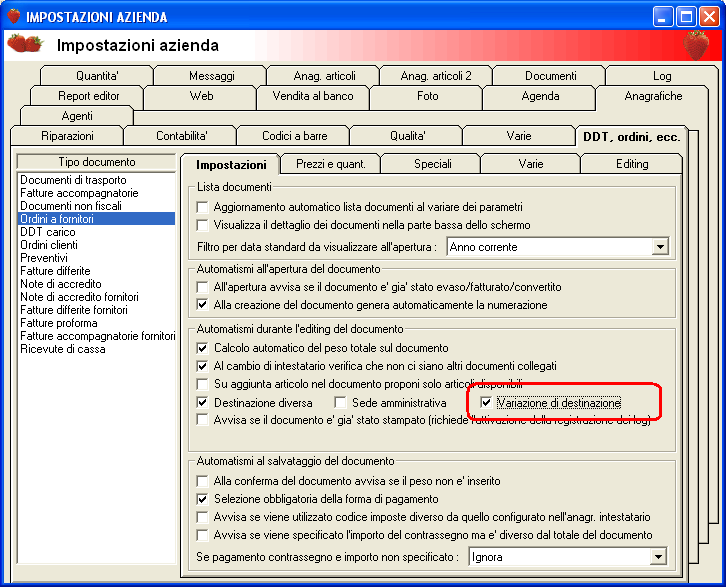This screenshot has width=726, height=587.
Task: Select the Impostazioni sub-tab
Action: click(x=231, y=165)
